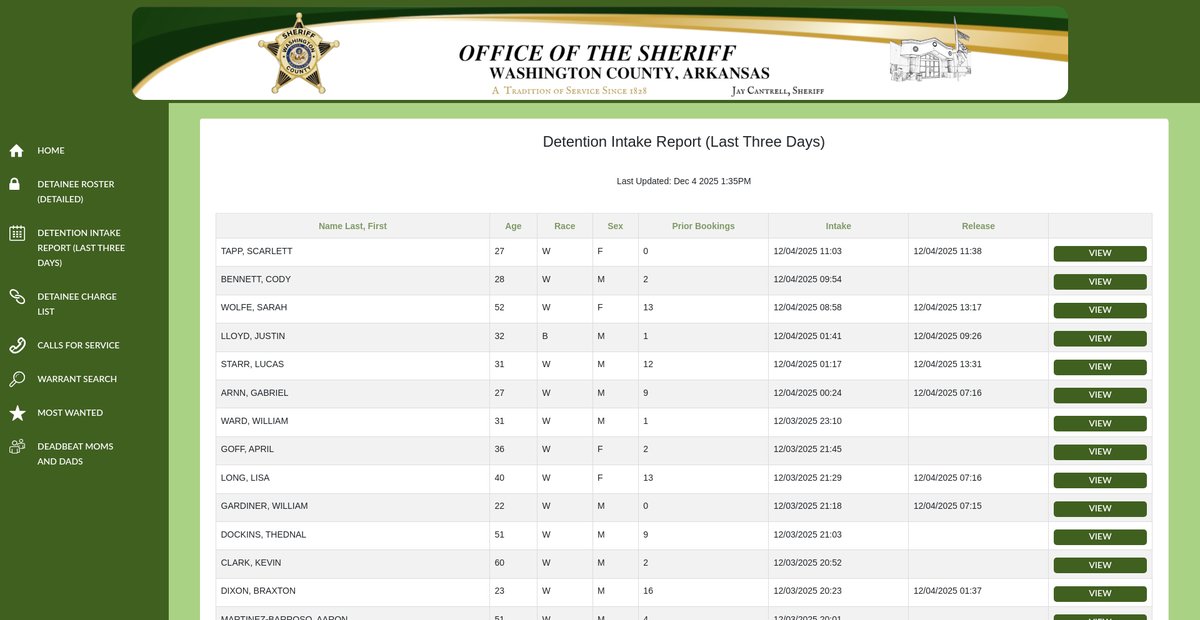Viewport: 1200px width, 620px height.
Task: Click the Detention Intake calendar icon
Action: (x=16, y=233)
